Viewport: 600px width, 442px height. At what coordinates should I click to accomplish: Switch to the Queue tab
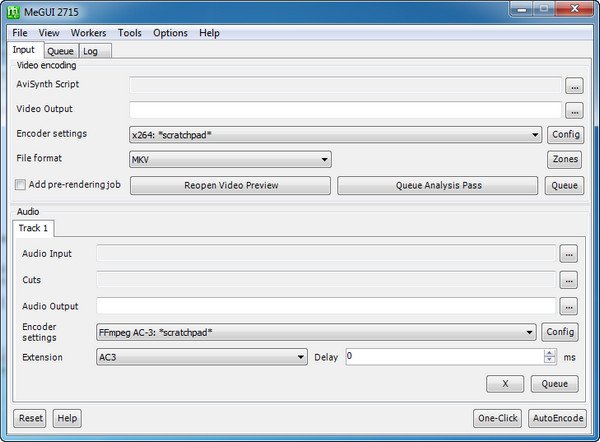(x=60, y=51)
